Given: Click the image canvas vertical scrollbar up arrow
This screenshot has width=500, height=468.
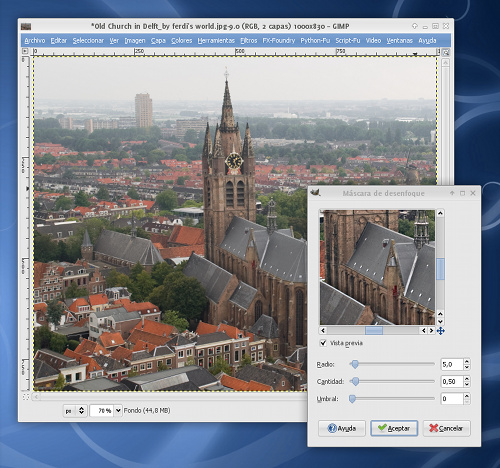Looking at the screenshot, I should pos(446,62).
